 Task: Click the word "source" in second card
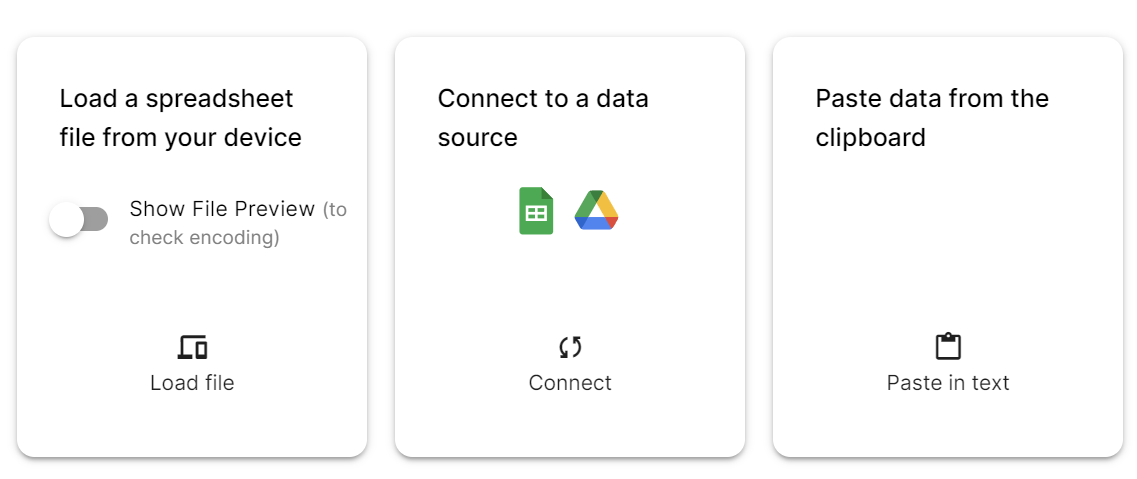[478, 137]
